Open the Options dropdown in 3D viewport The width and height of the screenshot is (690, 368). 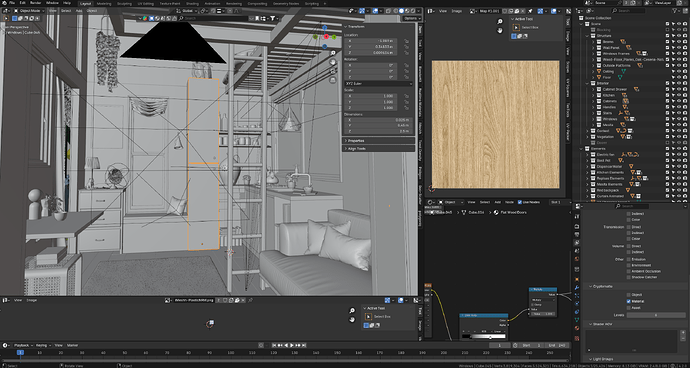pos(412,18)
